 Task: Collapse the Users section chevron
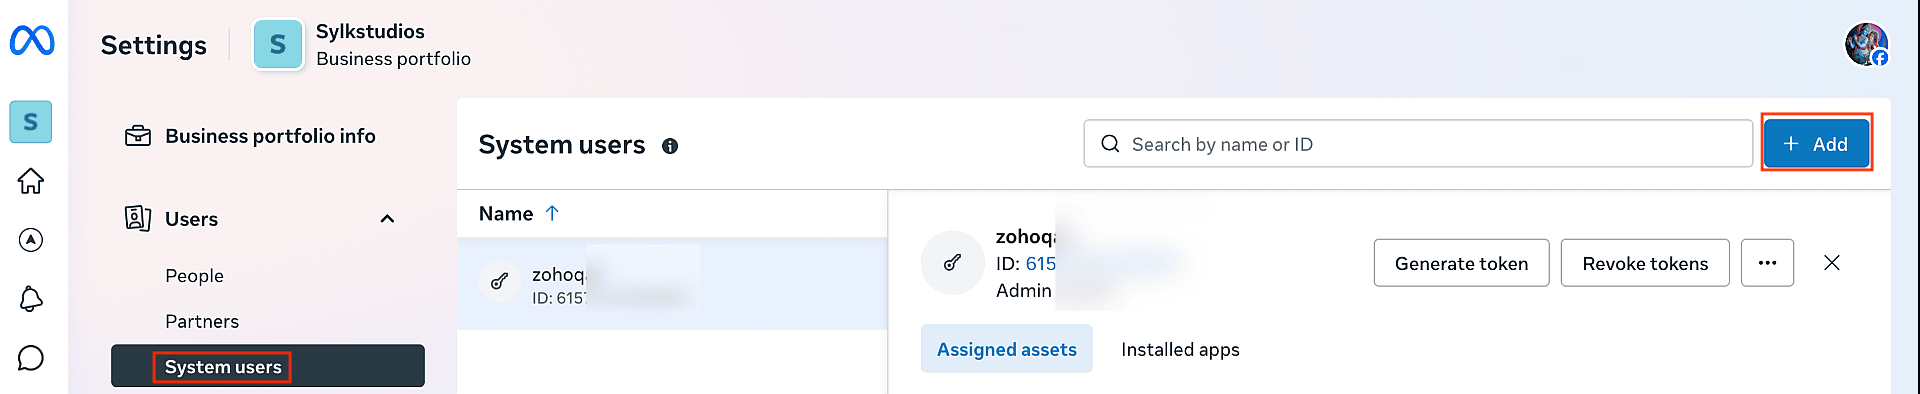click(x=388, y=219)
